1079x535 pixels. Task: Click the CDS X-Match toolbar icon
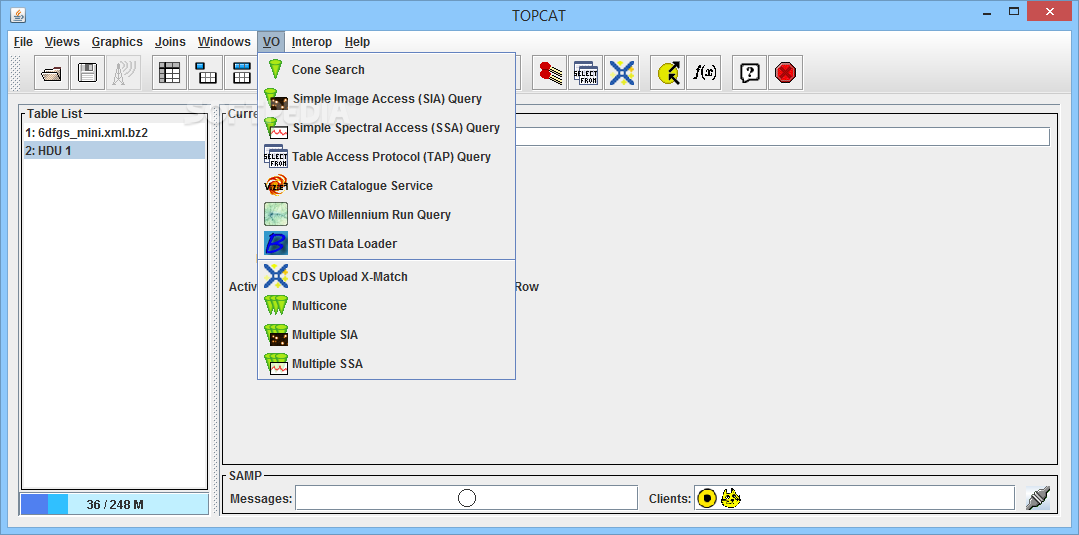621,72
